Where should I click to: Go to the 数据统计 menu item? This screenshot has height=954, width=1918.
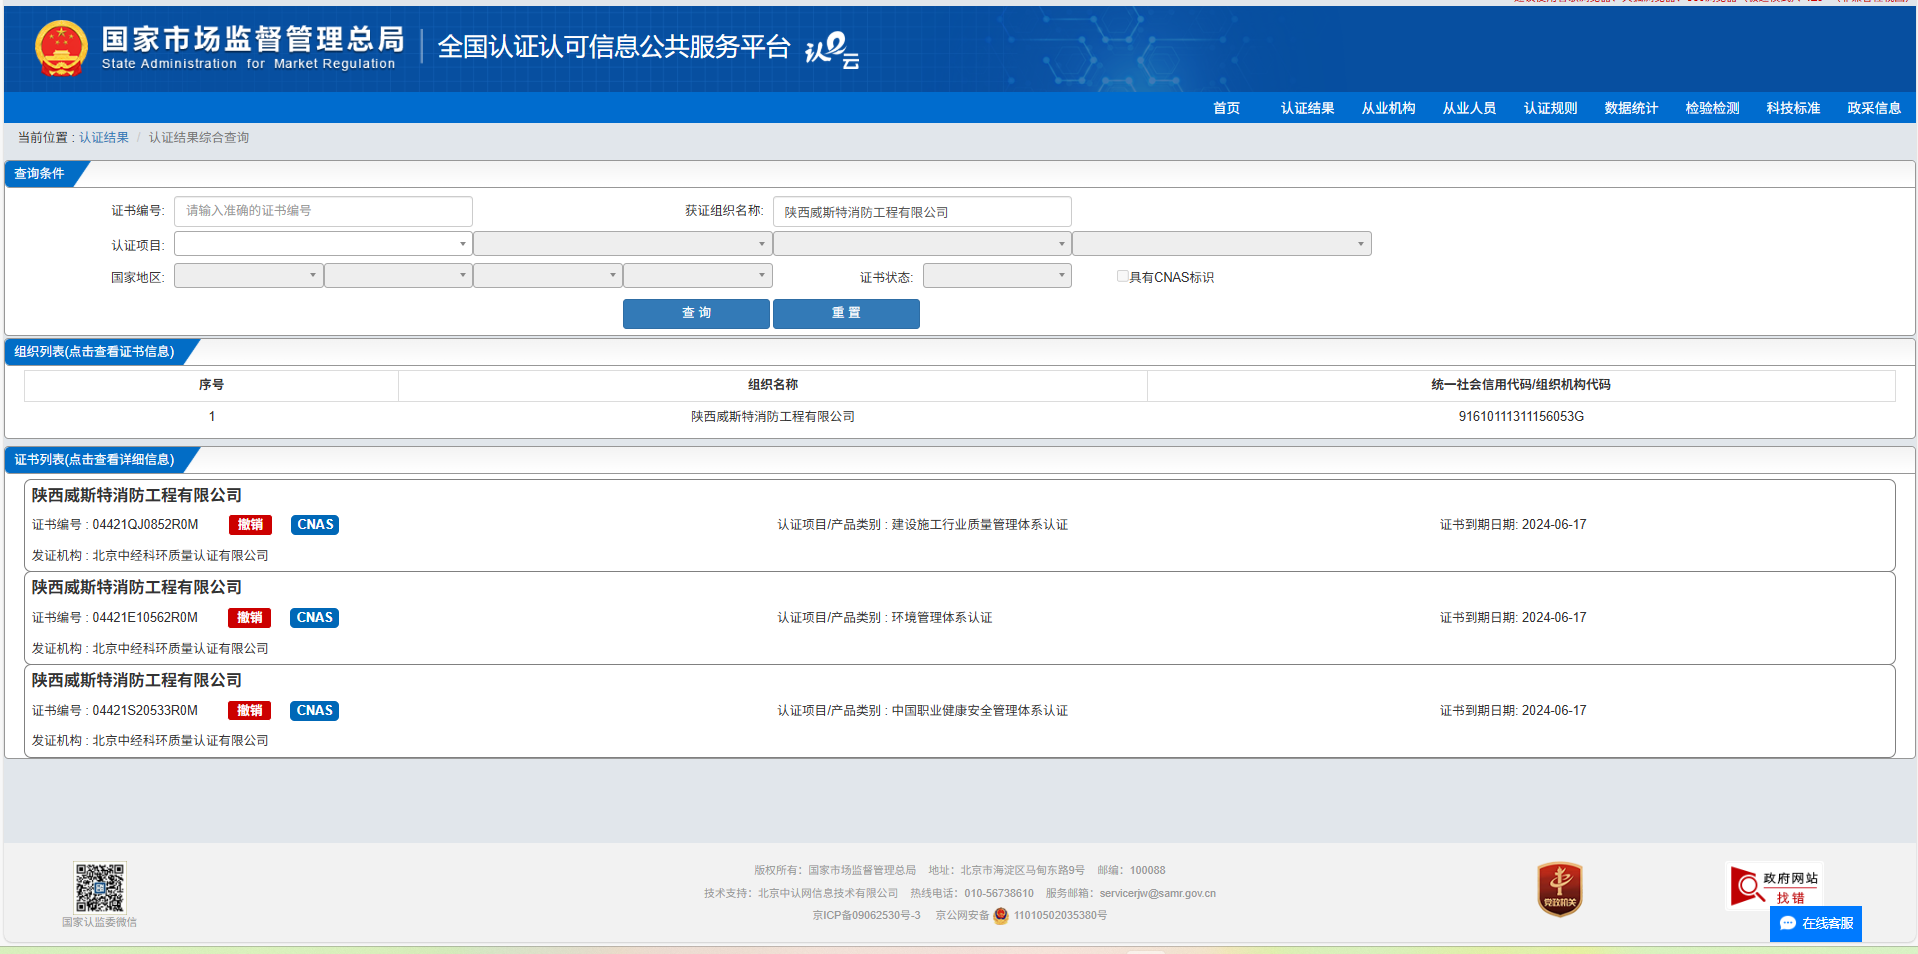1631,108
